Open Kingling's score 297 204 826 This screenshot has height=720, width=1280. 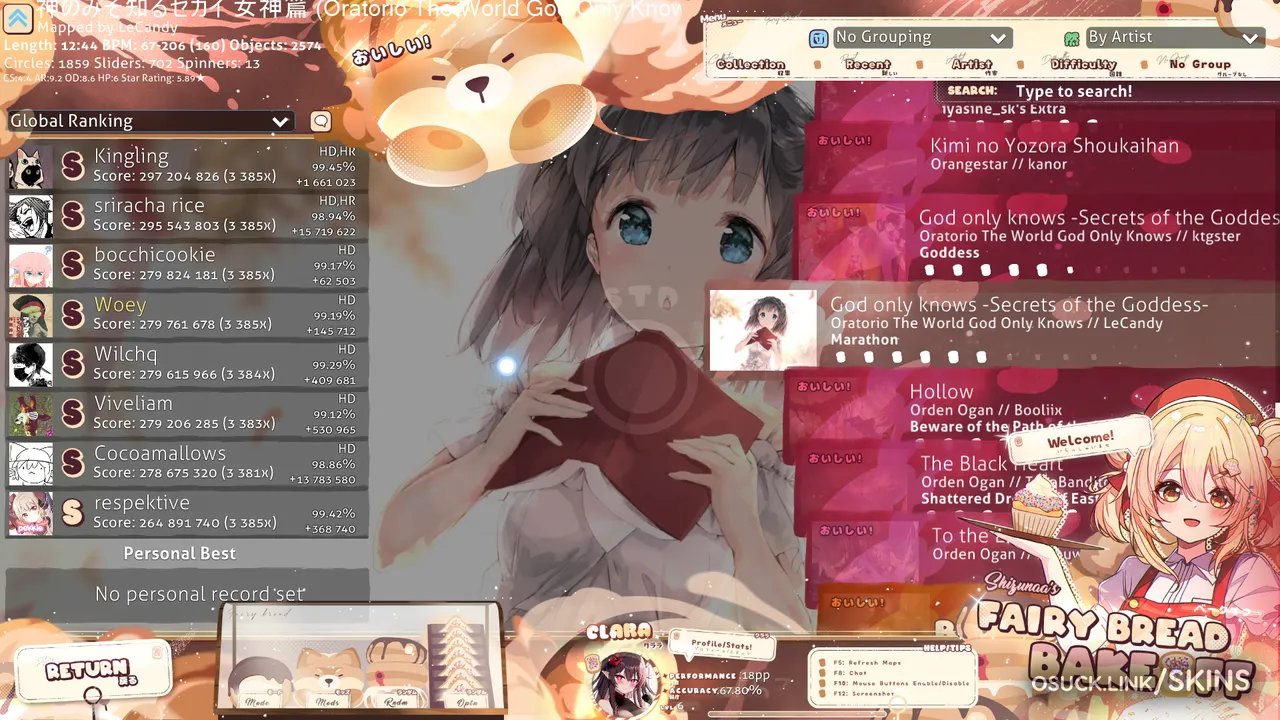(x=186, y=167)
